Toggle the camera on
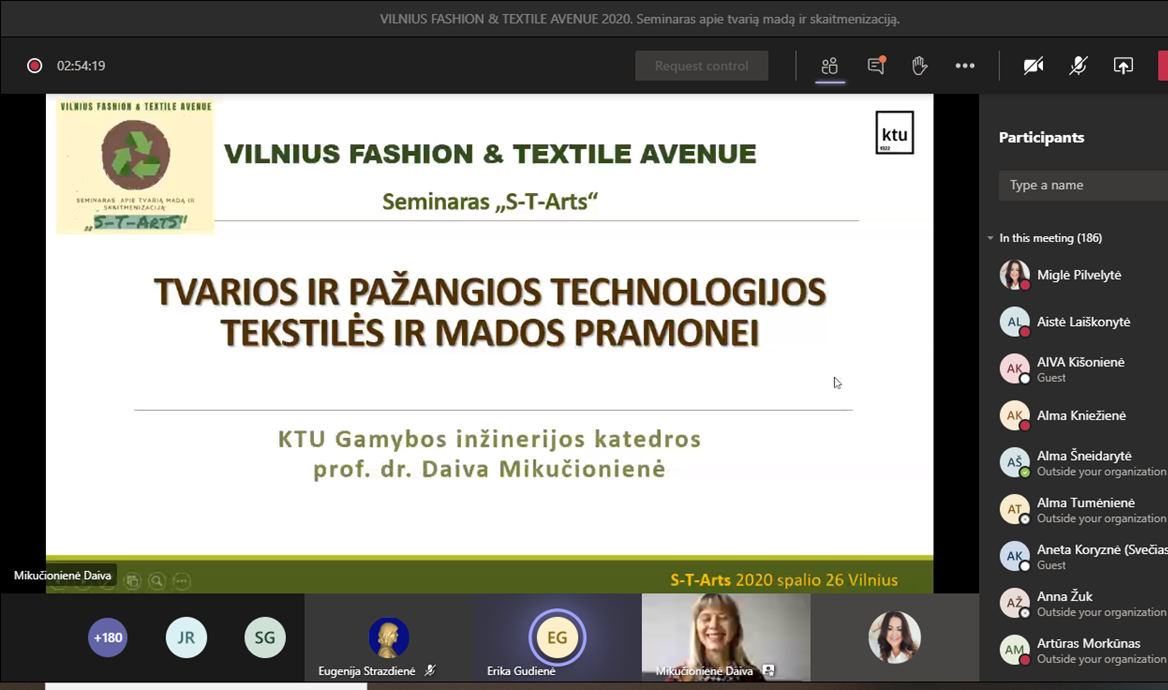 tap(1033, 66)
